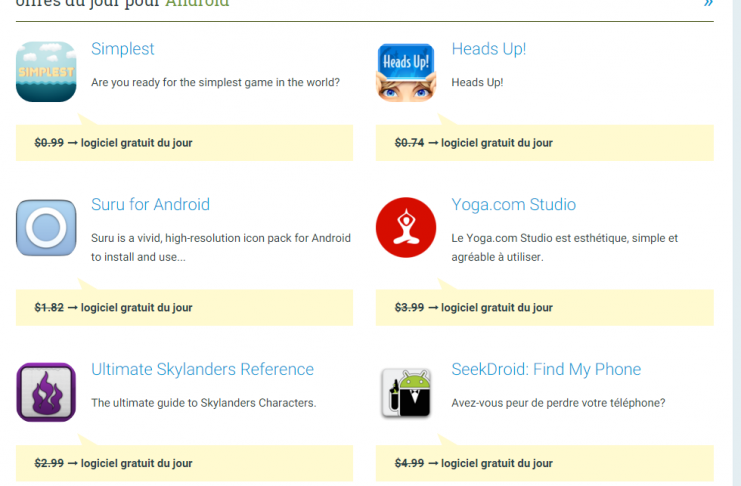Screen dimensions: 741x486
Task: Click the SeekDroid Android robot icon
Action: point(406,393)
